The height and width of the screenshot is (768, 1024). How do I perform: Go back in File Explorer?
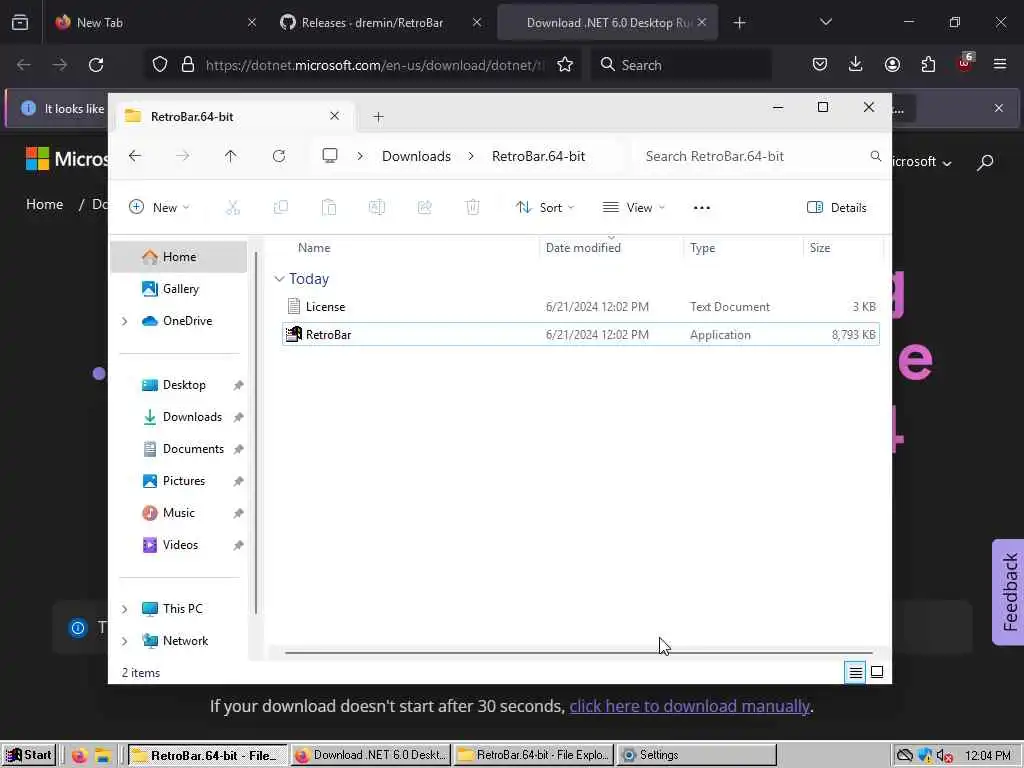pyautogui.click(x=135, y=156)
